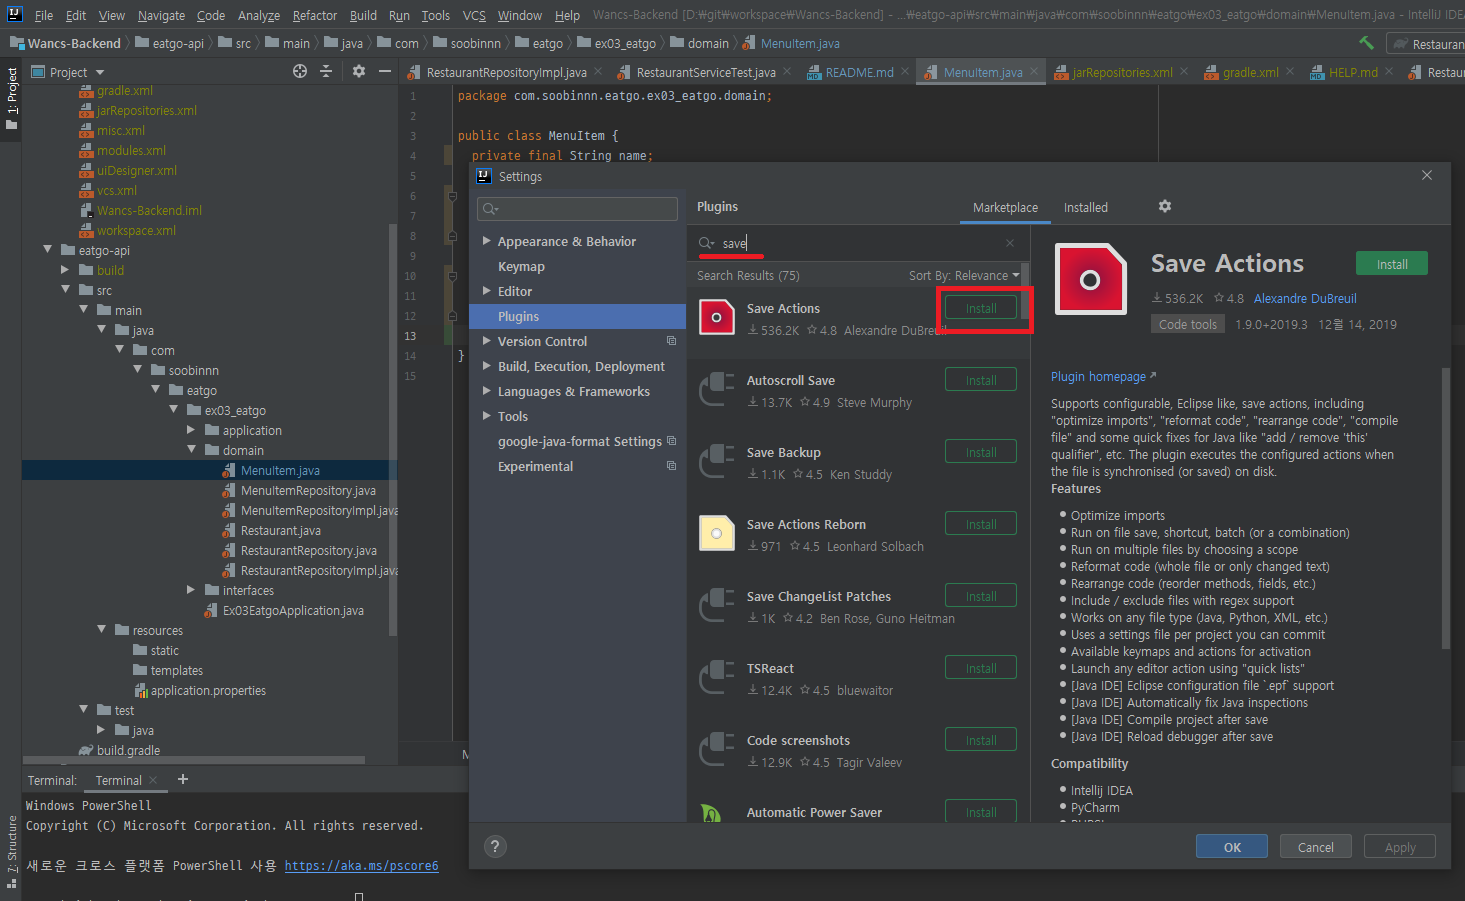Click the locate target icon in Project panel

[300, 71]
